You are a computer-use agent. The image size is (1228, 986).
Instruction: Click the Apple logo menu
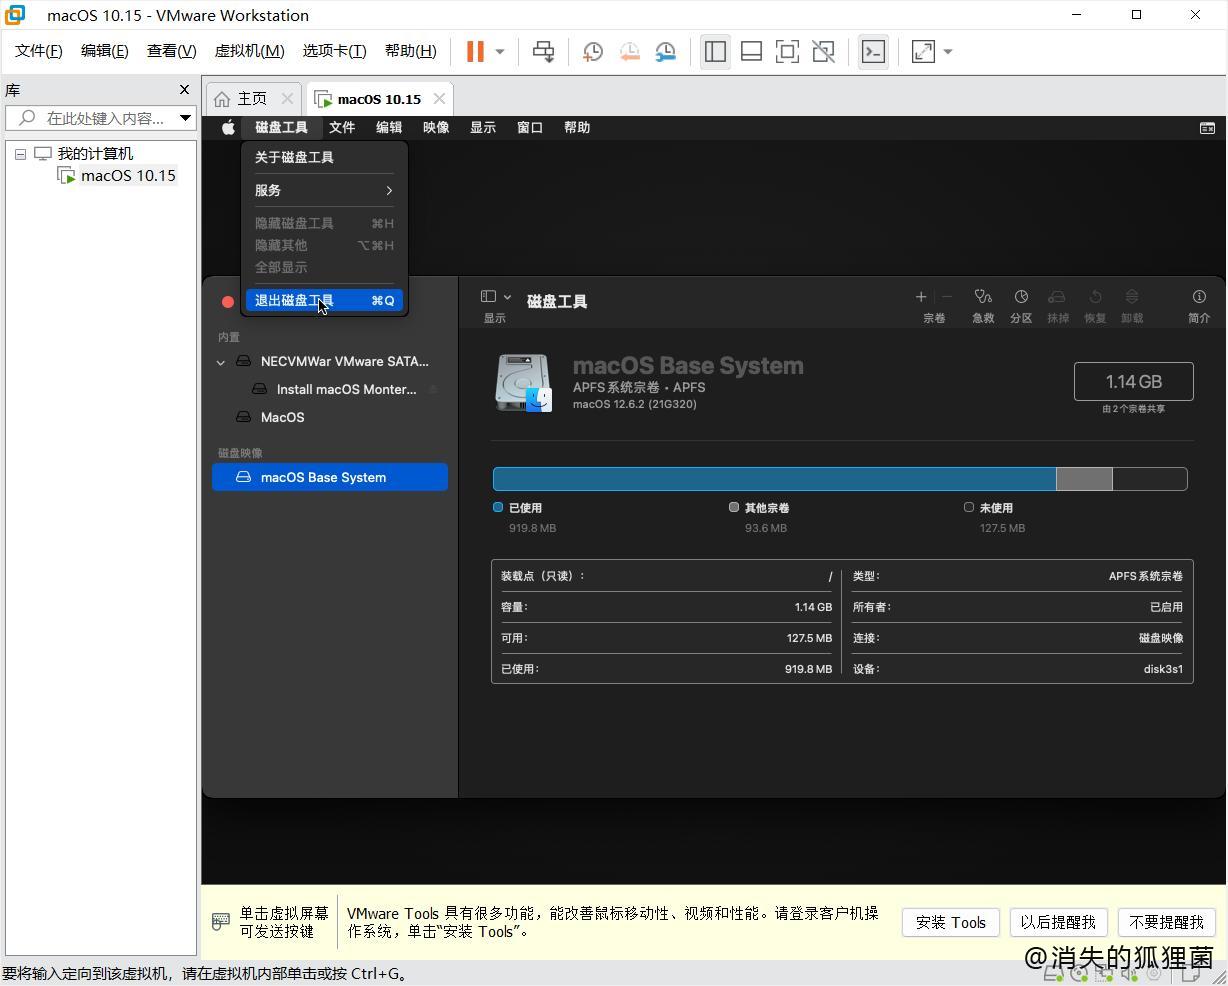click(x=228, y=127)
